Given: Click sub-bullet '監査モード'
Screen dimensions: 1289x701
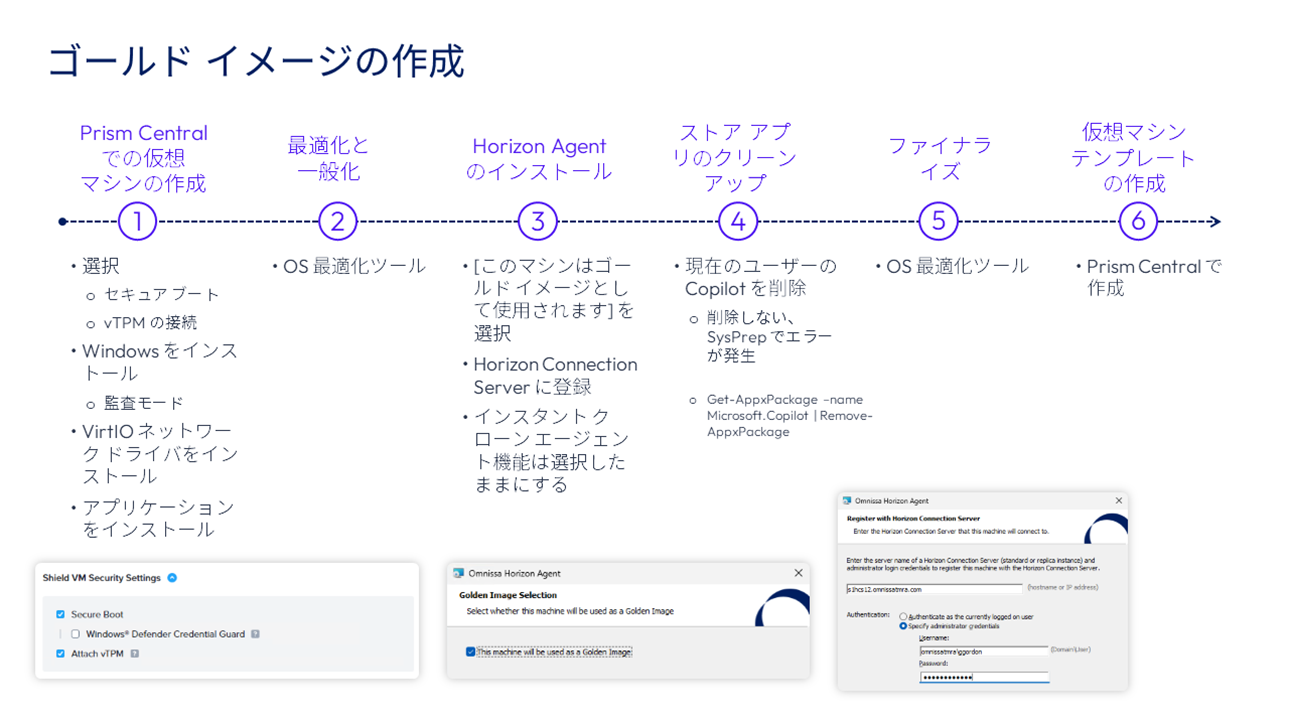Looking at the screenshot, I should (x=144, y=403).
